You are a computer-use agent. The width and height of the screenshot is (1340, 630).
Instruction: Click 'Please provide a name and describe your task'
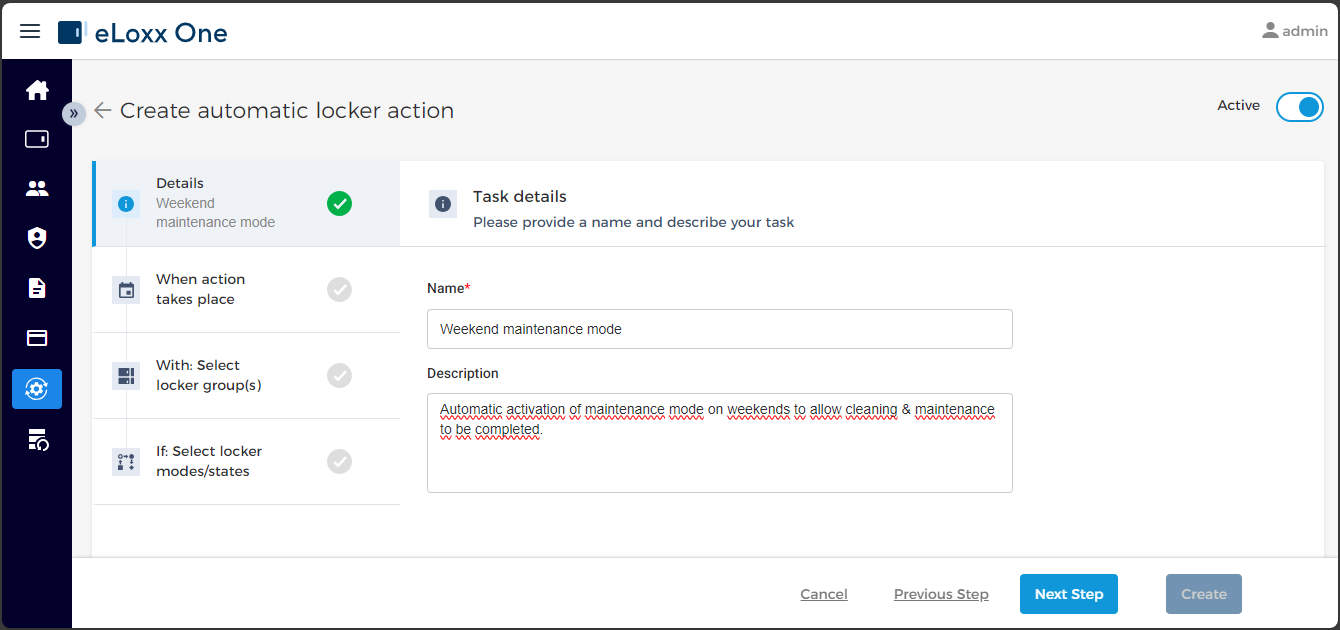pos(634,222)
